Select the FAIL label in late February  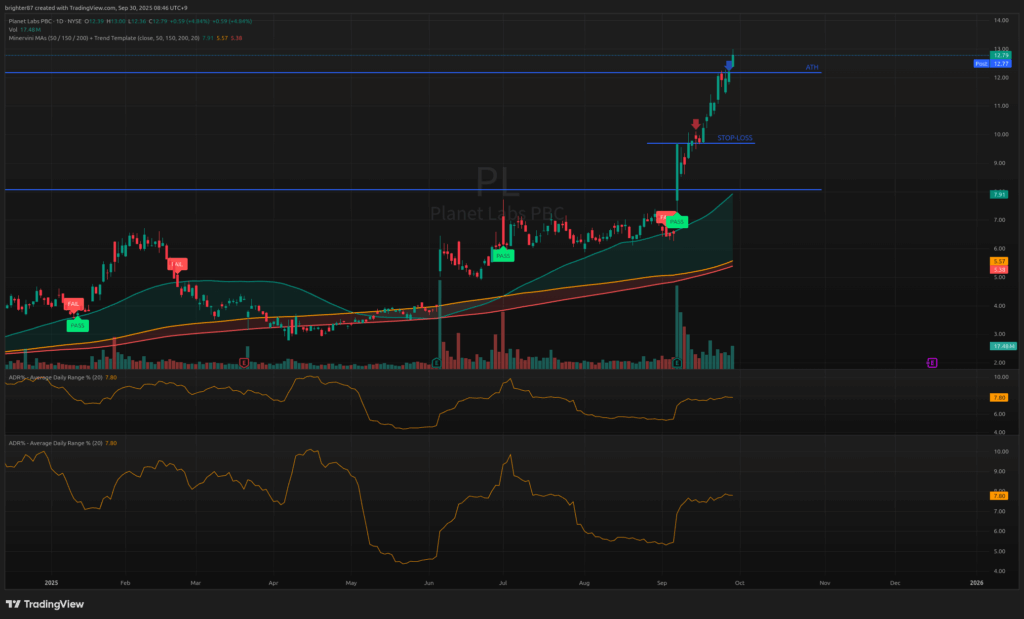click(177, 264)
